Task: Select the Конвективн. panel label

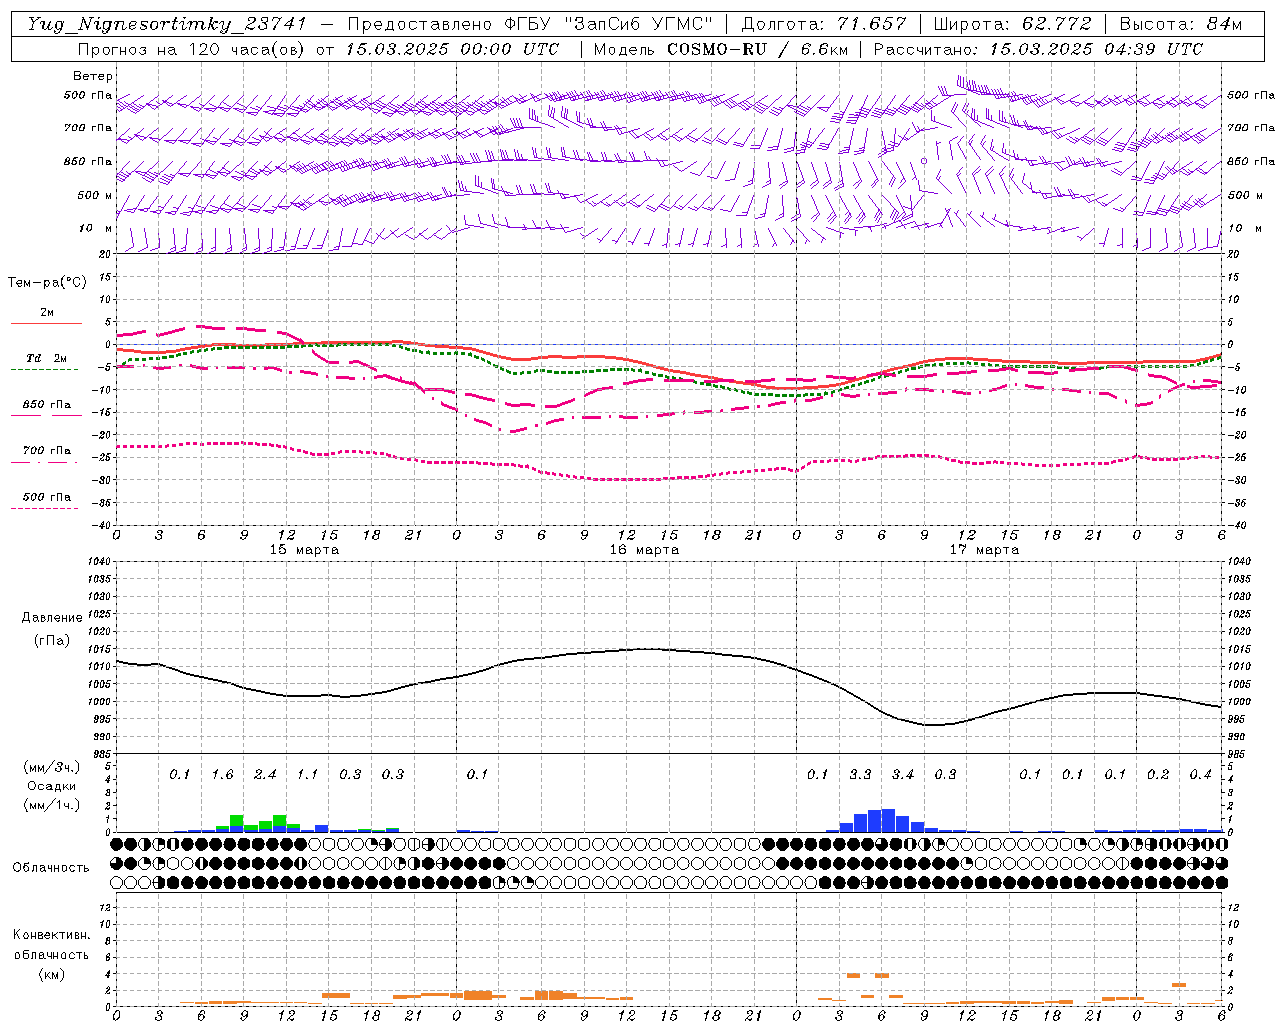Action: pos(51,935)
